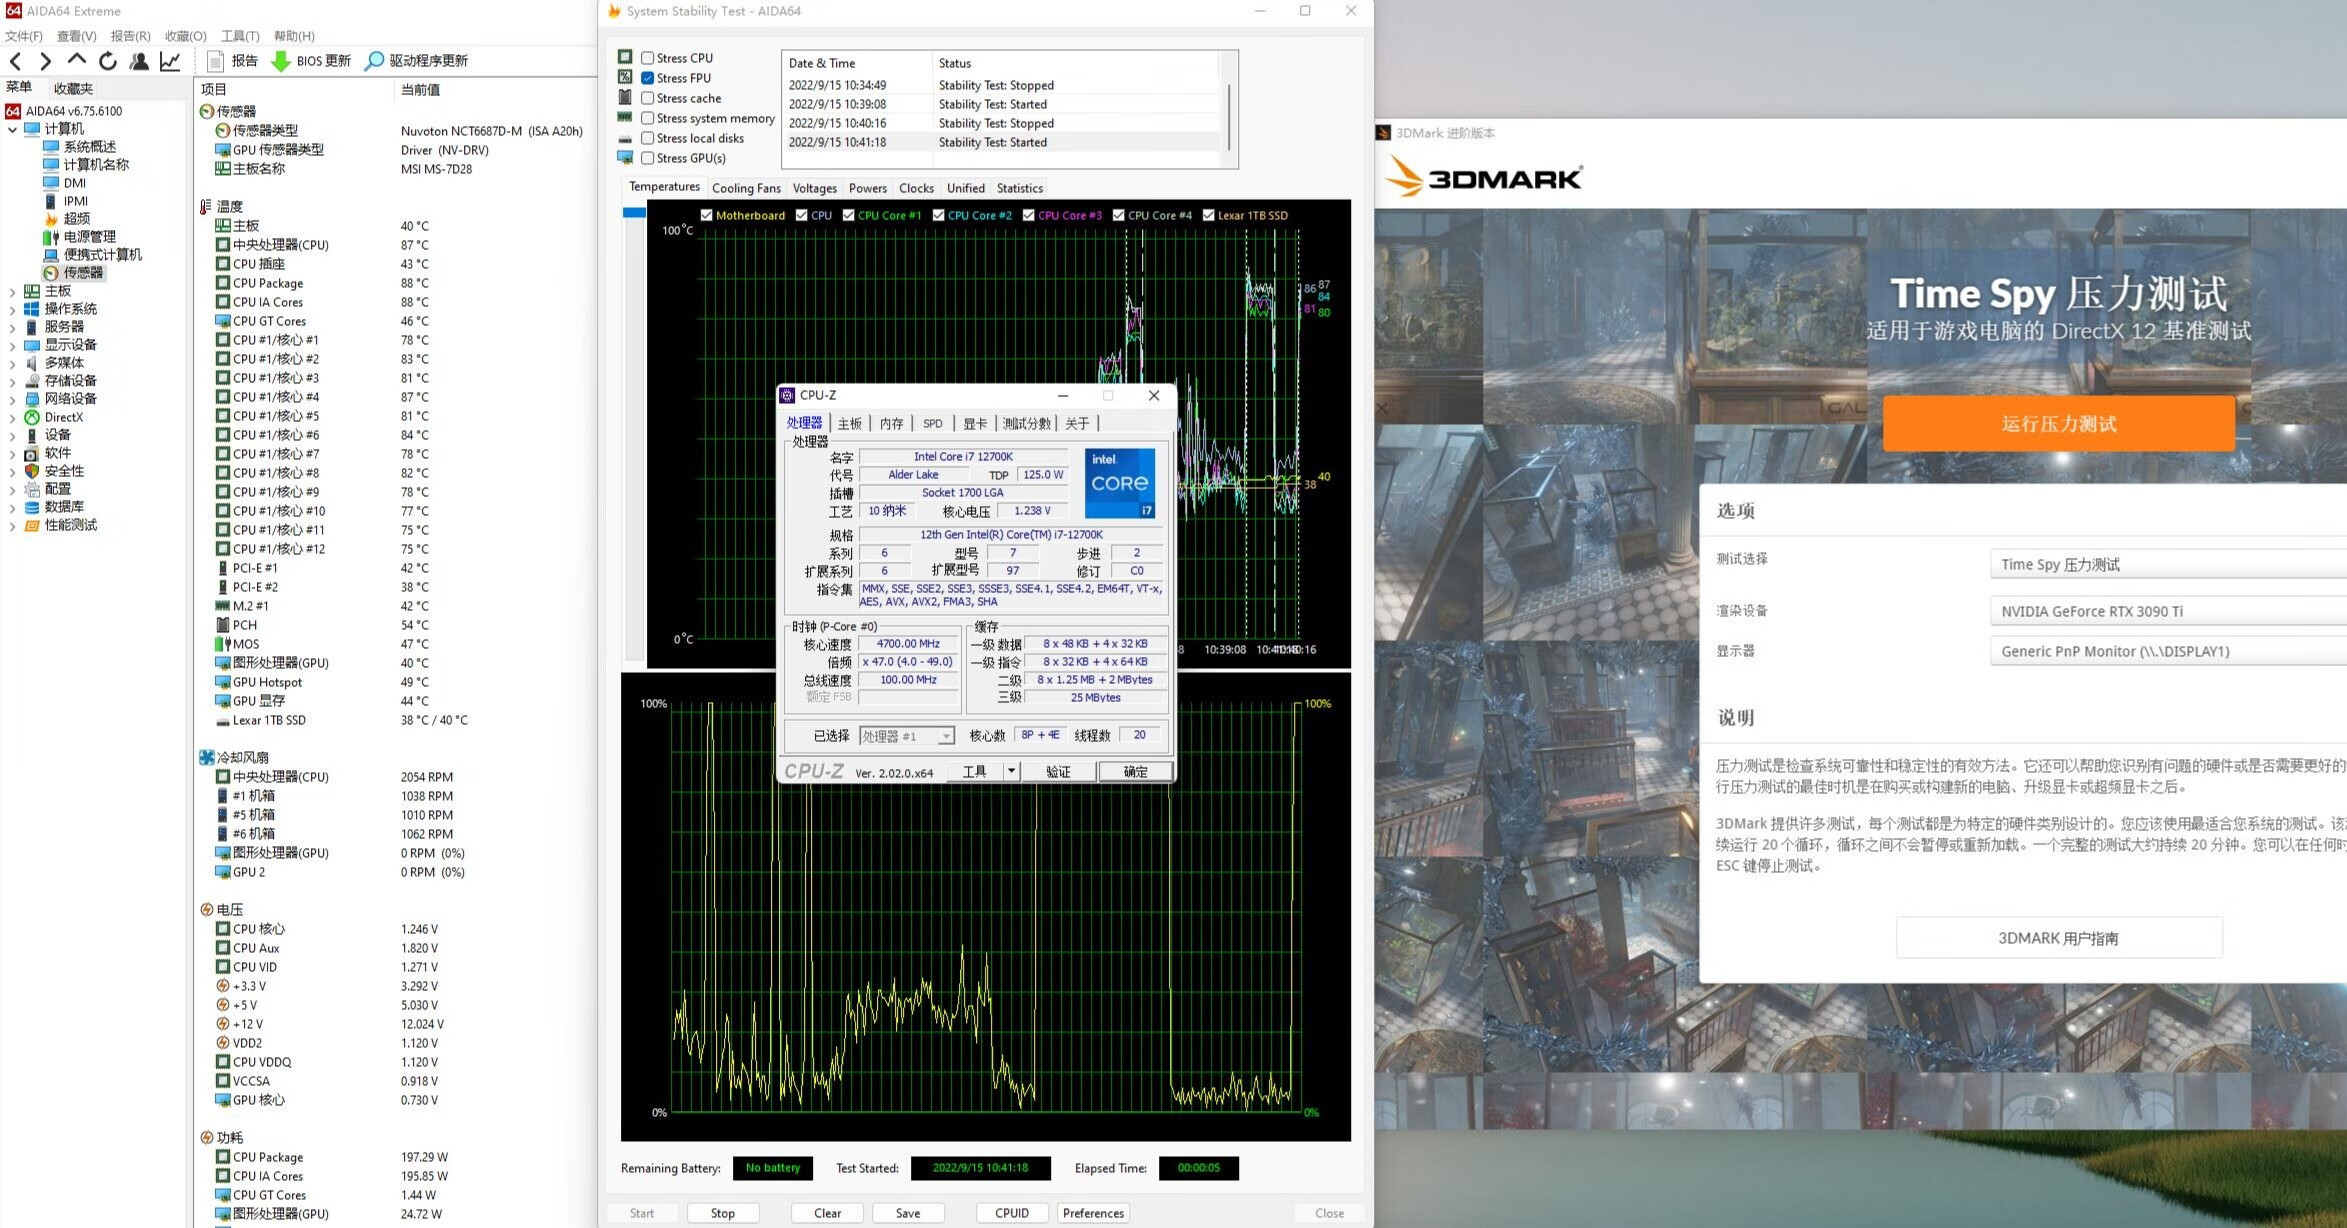Screen dimensions: 2347x1228
Task: Enable Stress system memory checkbox
Action: pyautogui.click(x=648, y=118)
